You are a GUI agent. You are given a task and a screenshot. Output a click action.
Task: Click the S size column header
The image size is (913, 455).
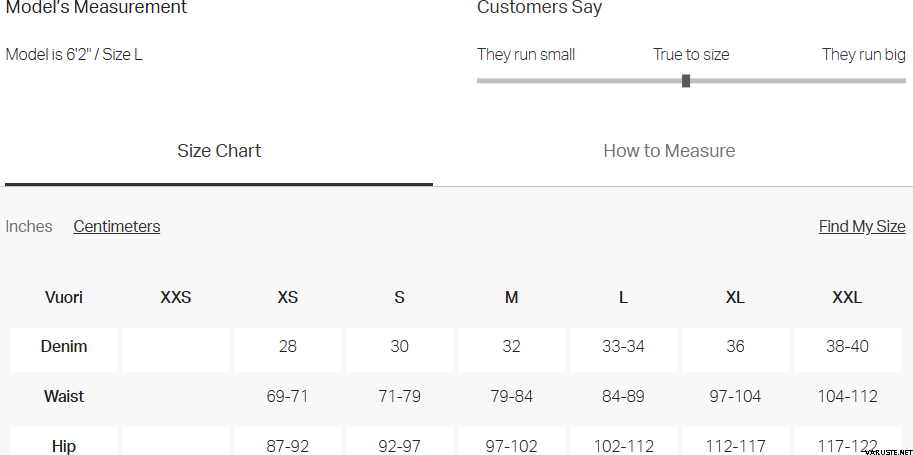(x=399, y=297)
